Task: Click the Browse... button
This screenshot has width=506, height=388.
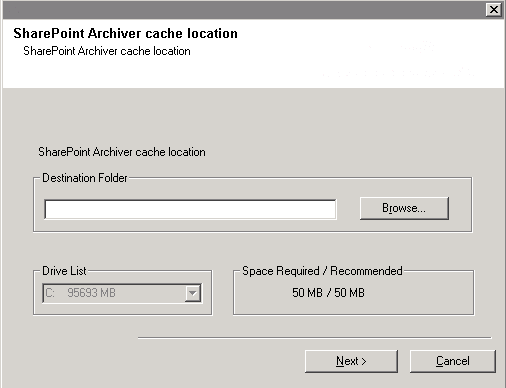Action: [404, 208]
